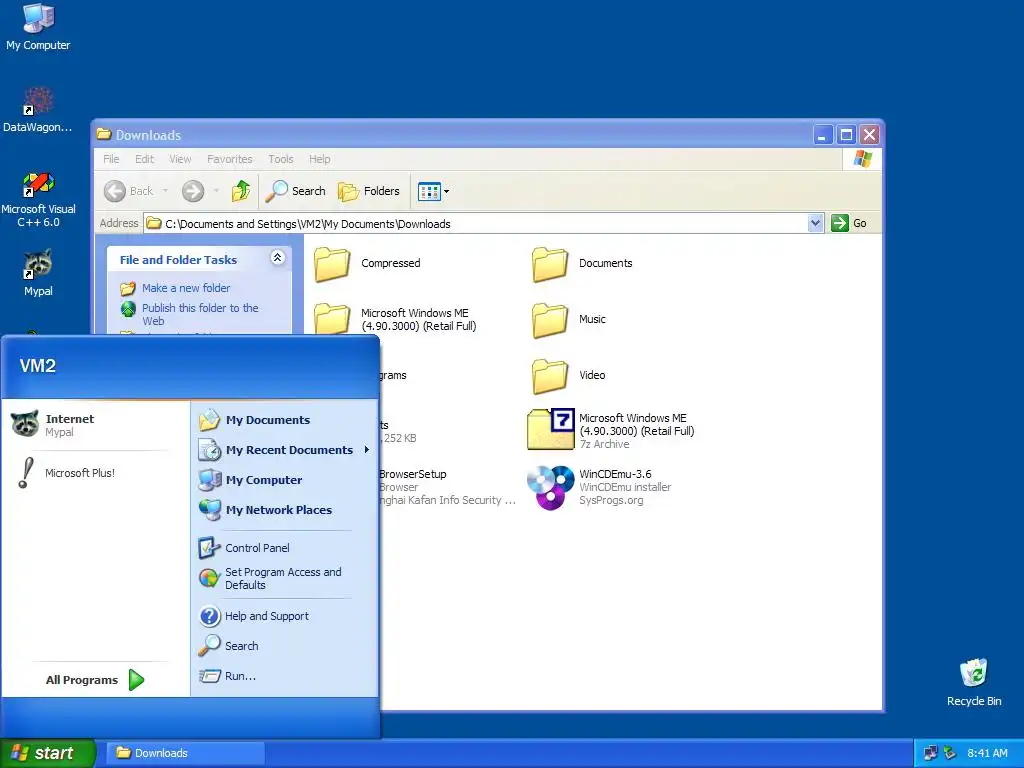Click Publish this folder to the Web
The image size is (1024, 768).
pos(200,314)
